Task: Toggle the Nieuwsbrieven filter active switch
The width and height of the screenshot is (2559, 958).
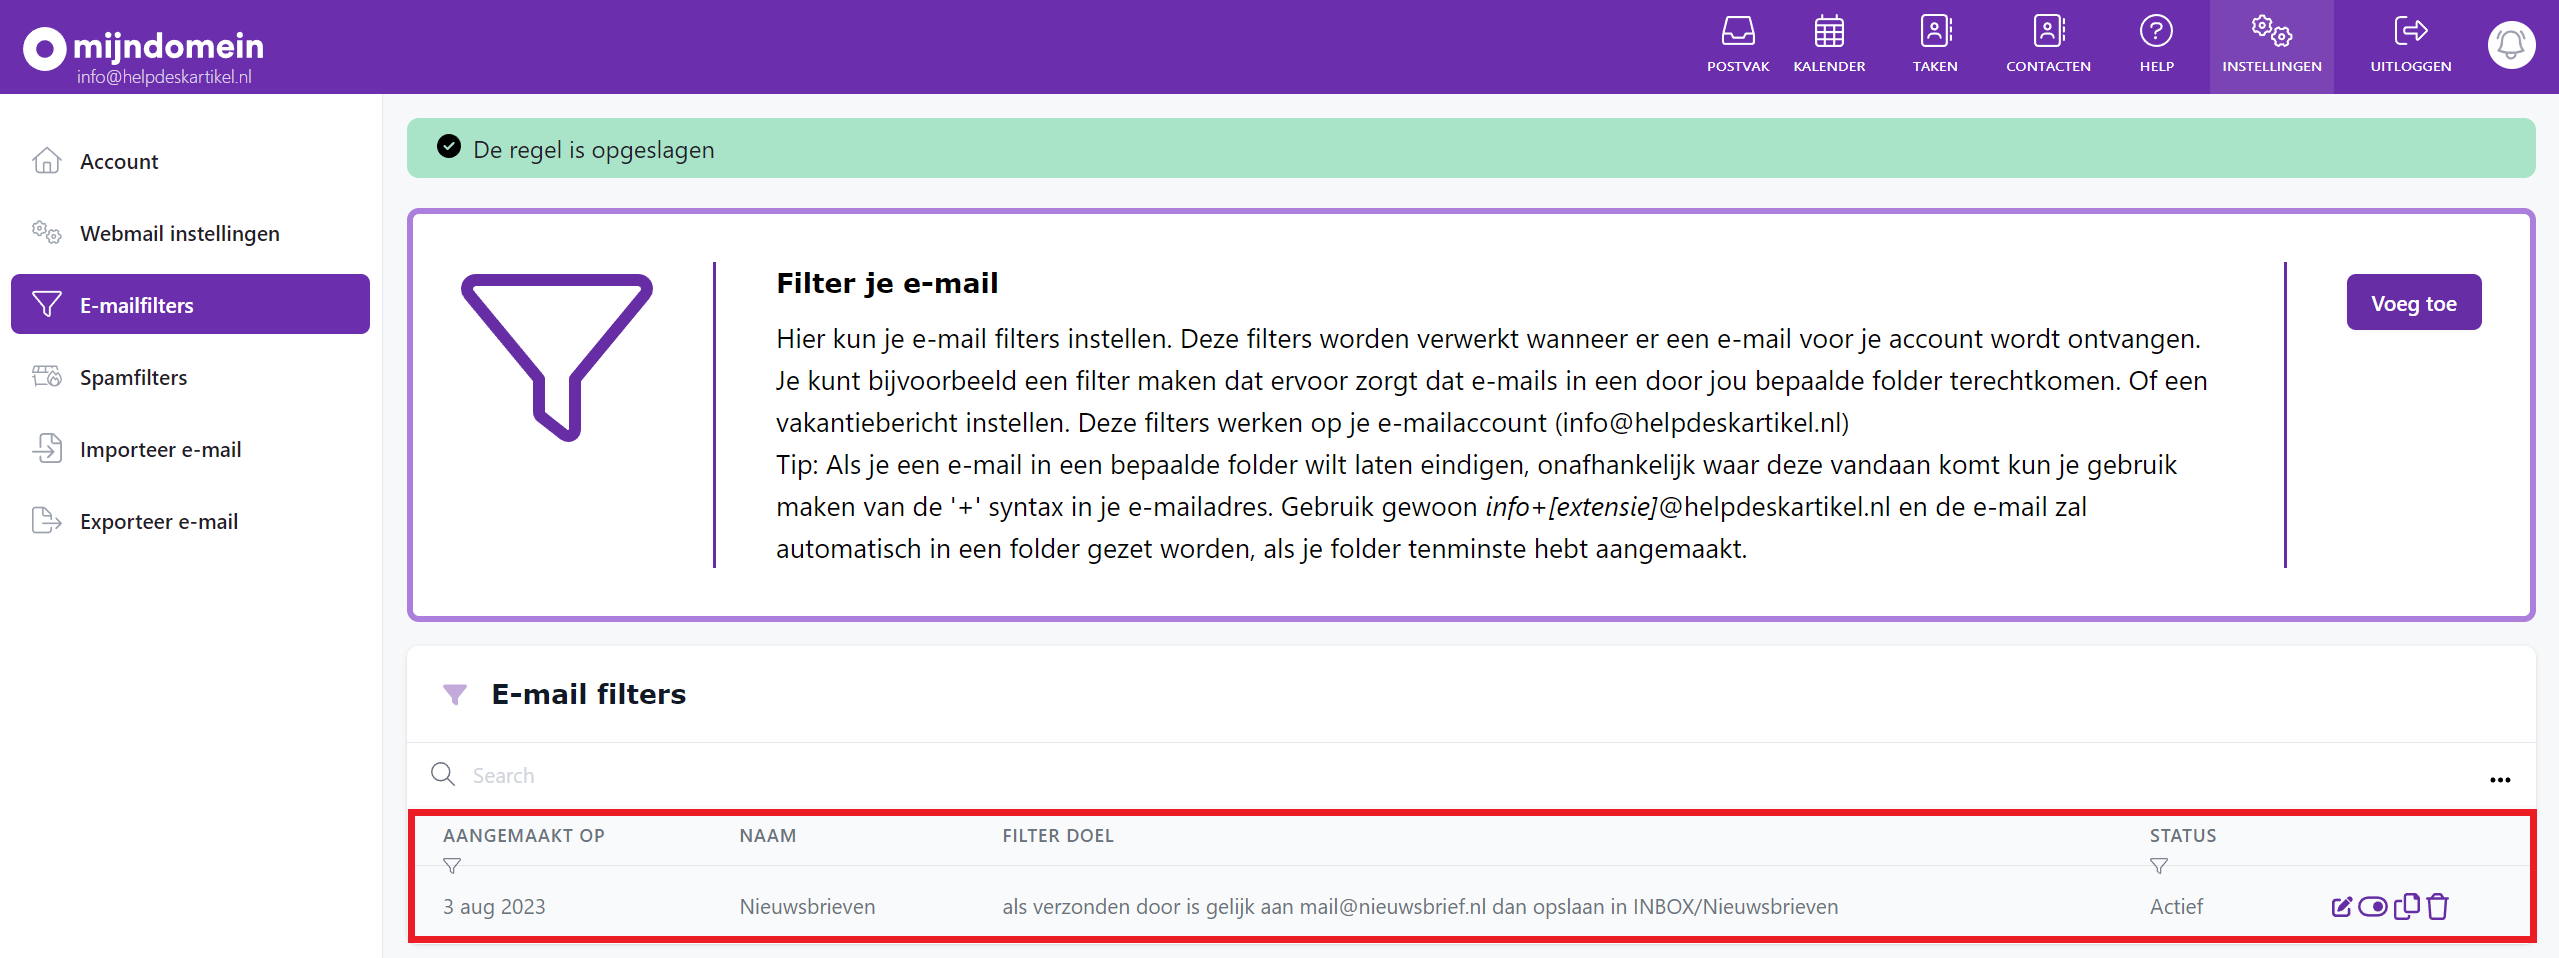Action: (x=2374, y=907)
